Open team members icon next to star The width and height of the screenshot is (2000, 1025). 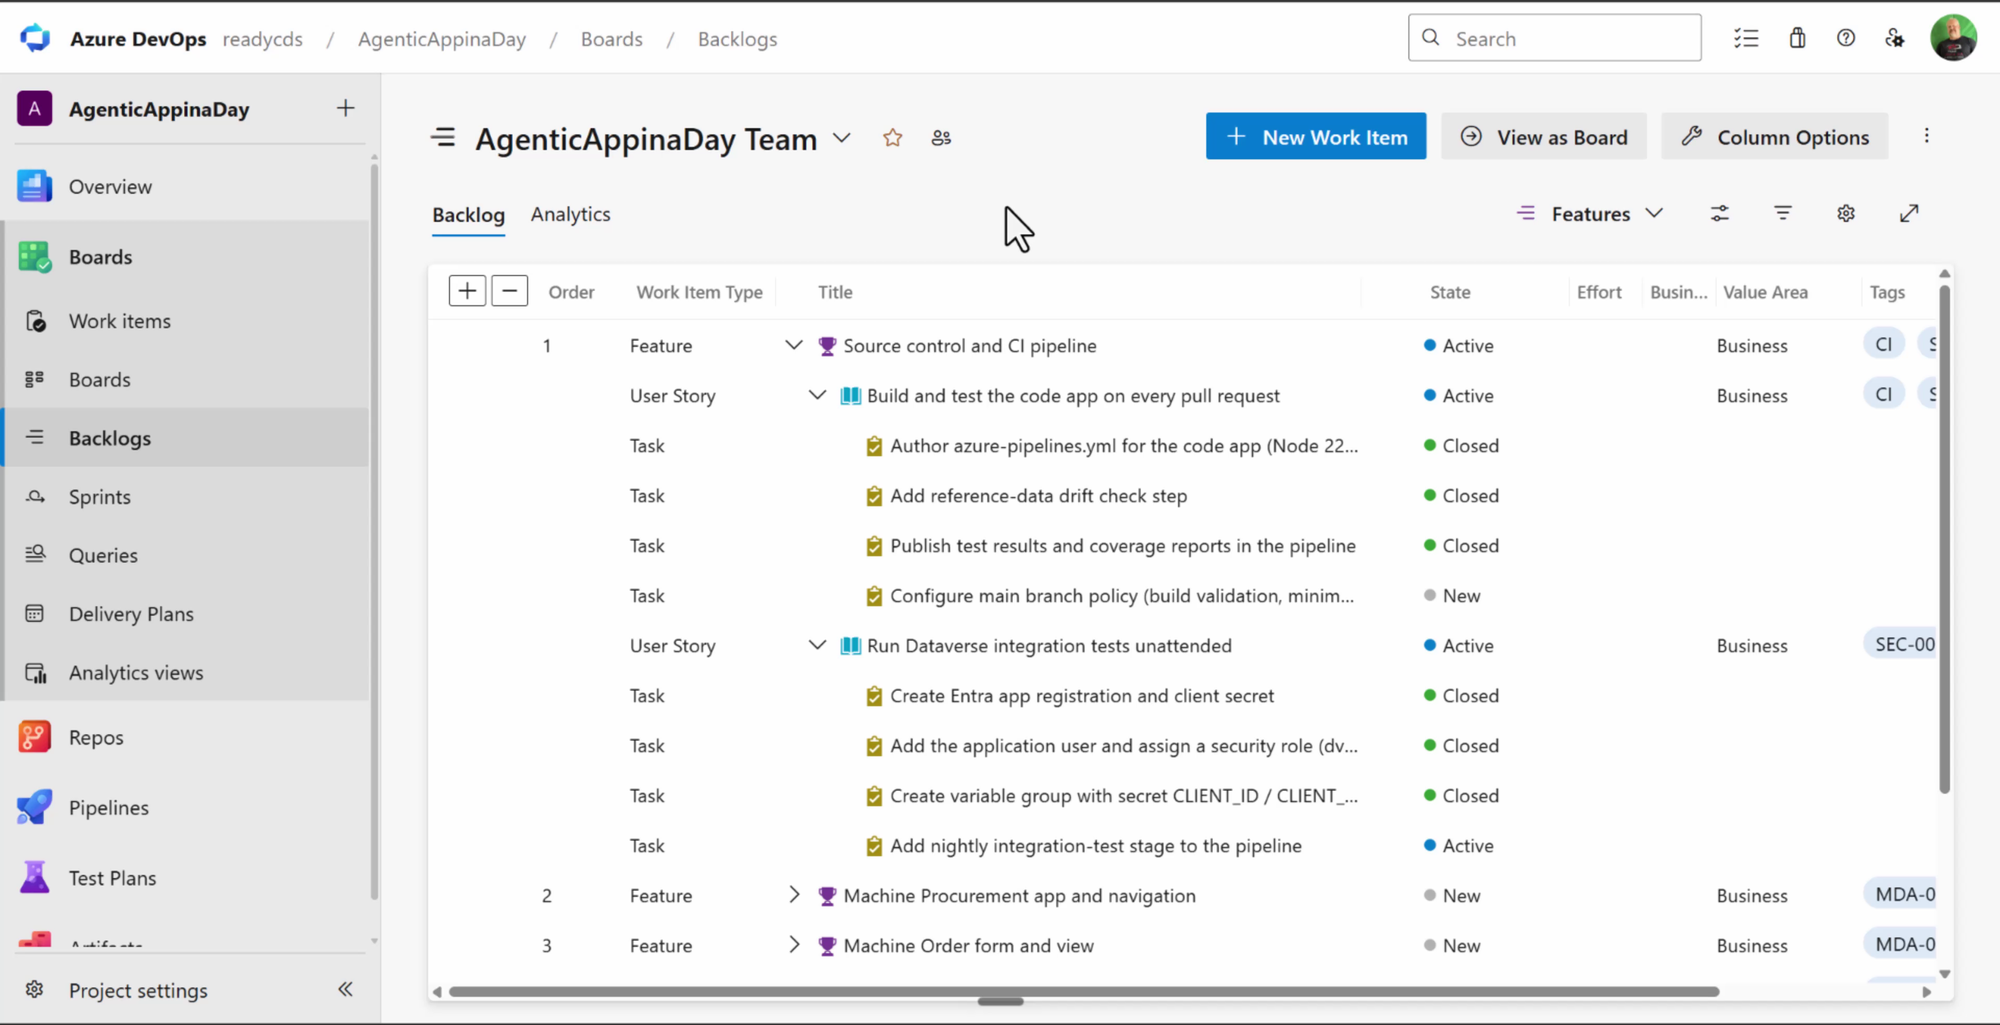click(941, 138)
